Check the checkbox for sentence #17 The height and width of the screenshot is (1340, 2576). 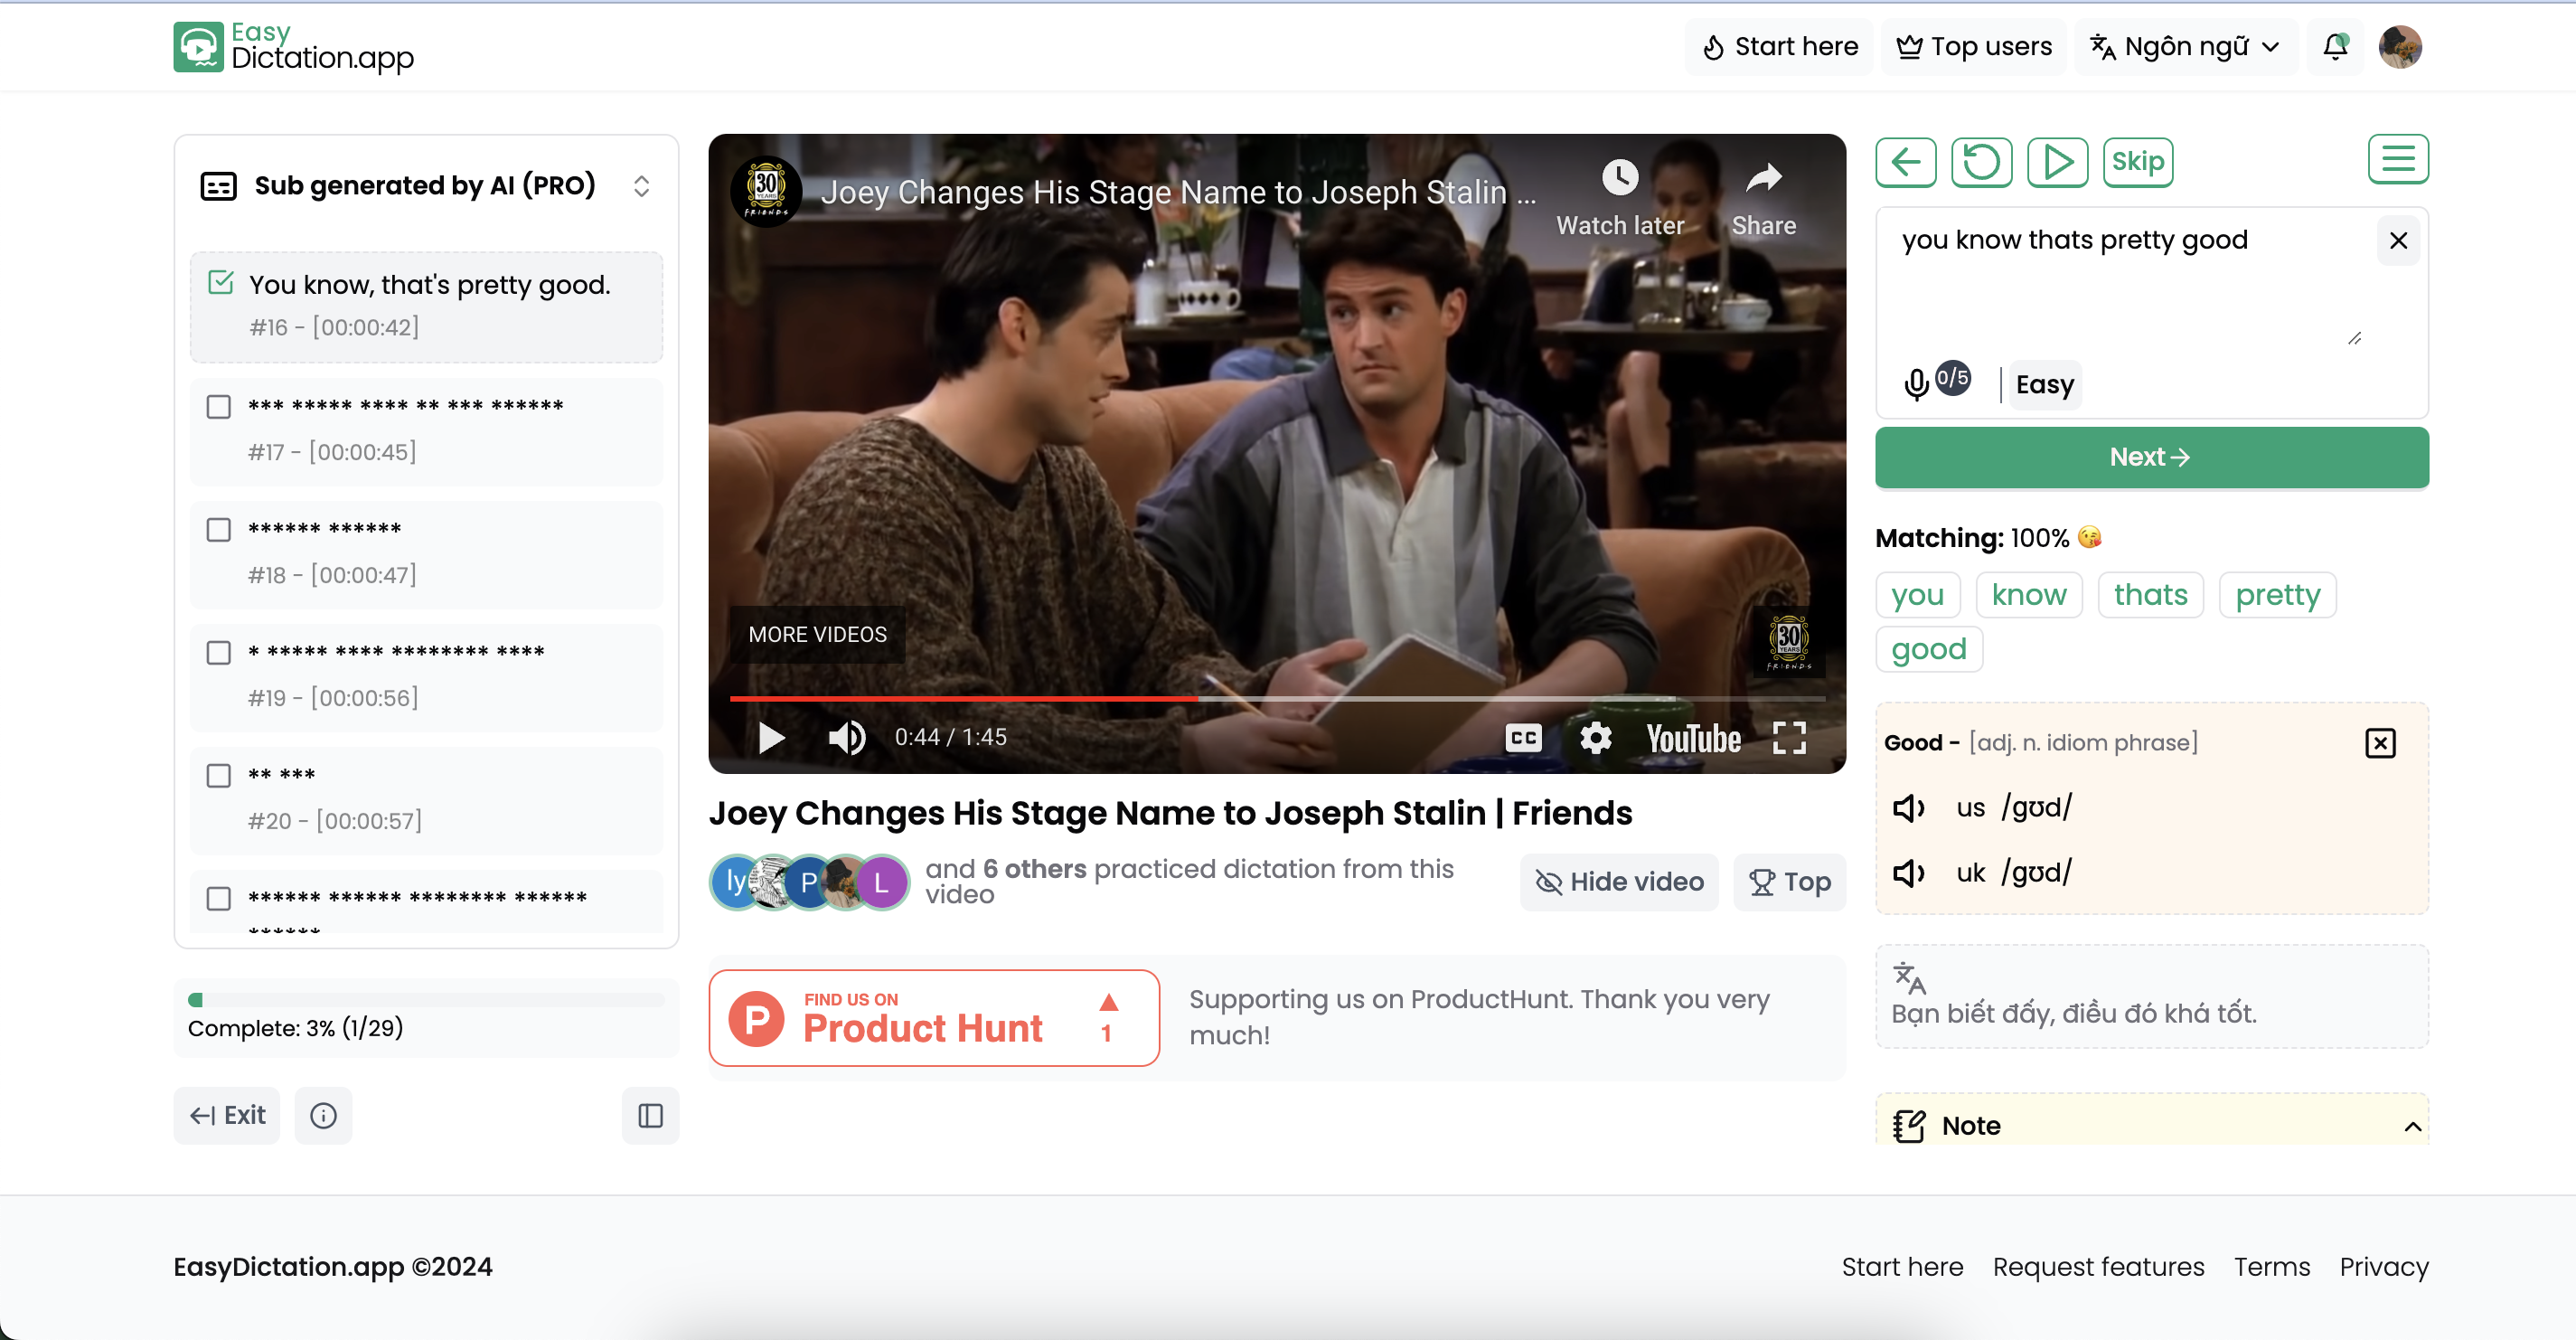[218, 407]
